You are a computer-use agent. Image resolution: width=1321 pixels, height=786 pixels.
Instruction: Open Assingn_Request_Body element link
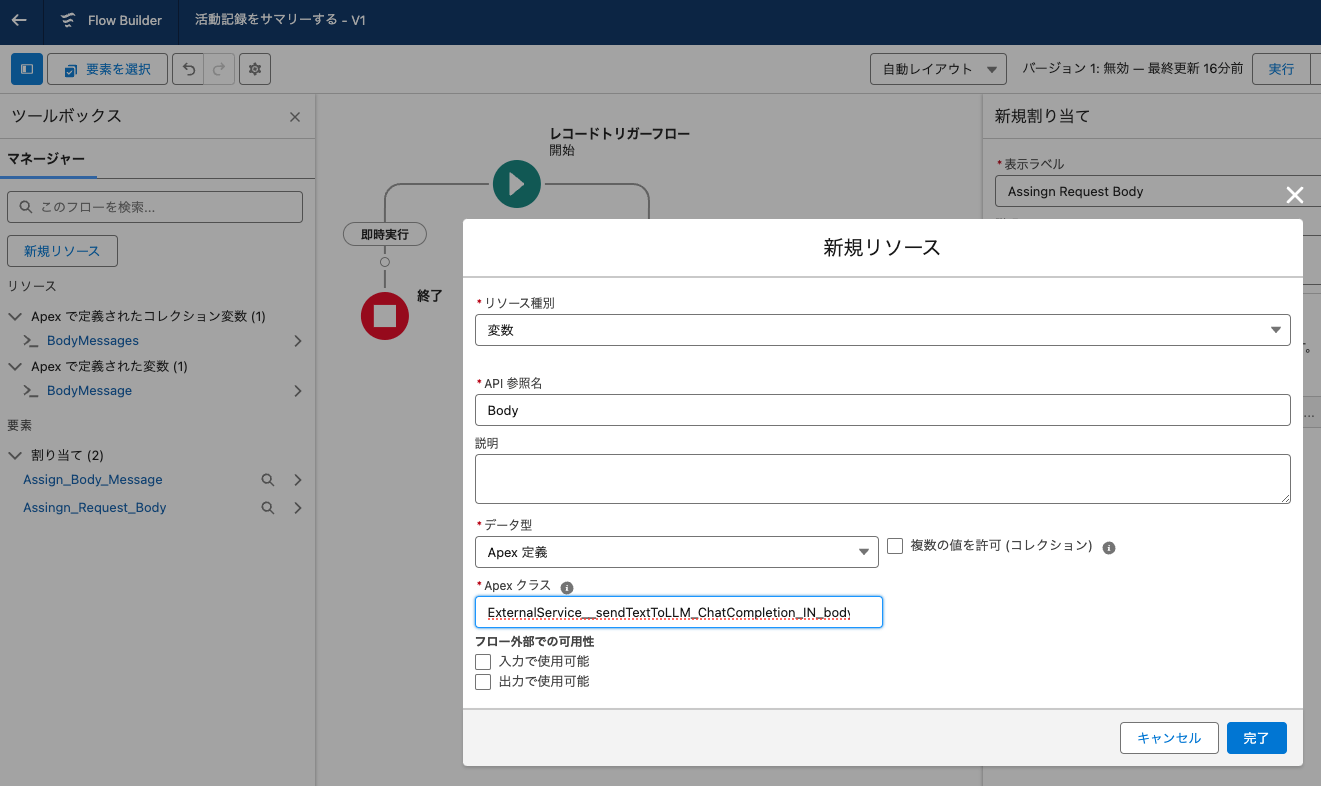pyautogui.click(x=95, y=508)
